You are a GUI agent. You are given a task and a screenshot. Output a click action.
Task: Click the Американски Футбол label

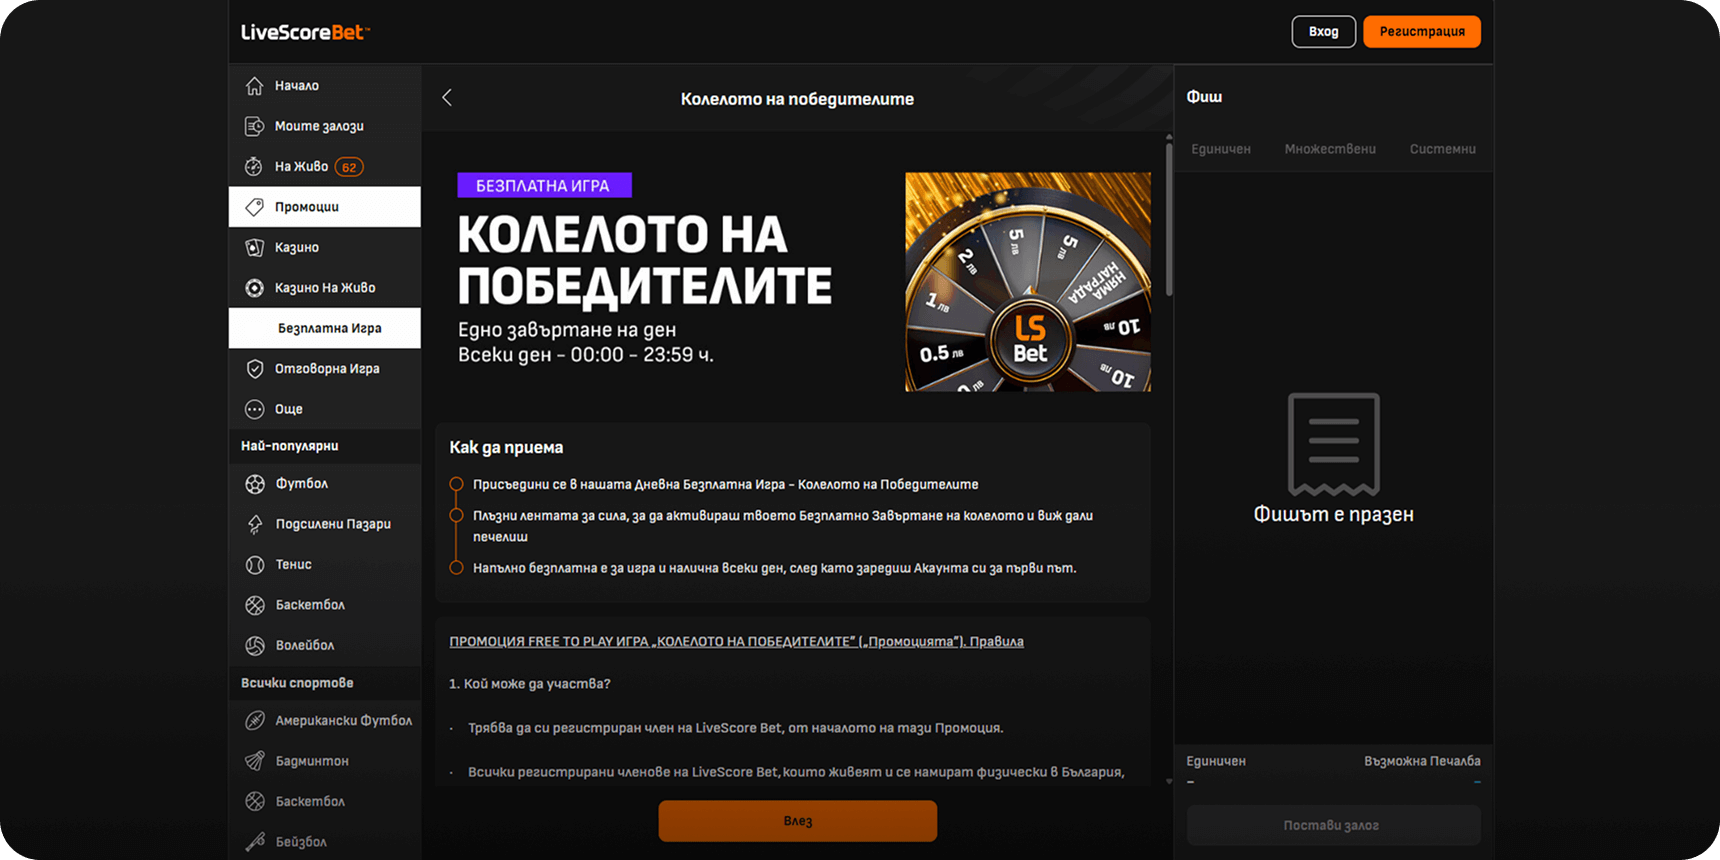tap(344, 721)
